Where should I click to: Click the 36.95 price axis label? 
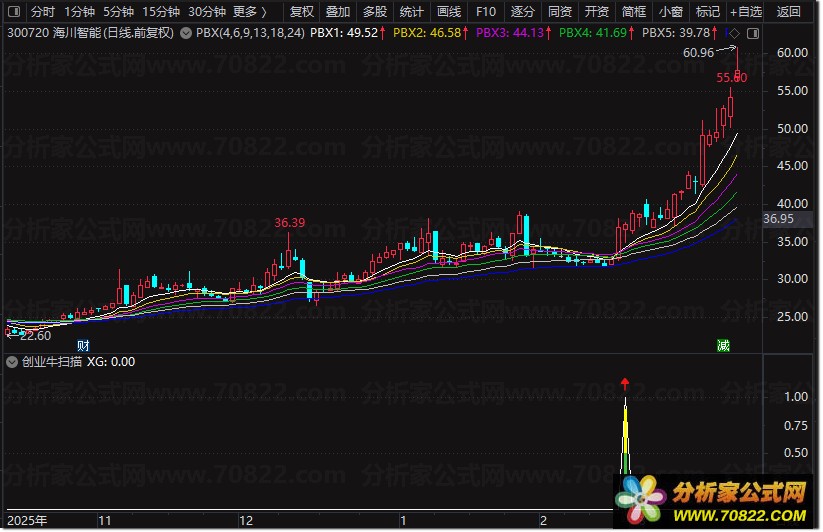[x=778, y=219]
